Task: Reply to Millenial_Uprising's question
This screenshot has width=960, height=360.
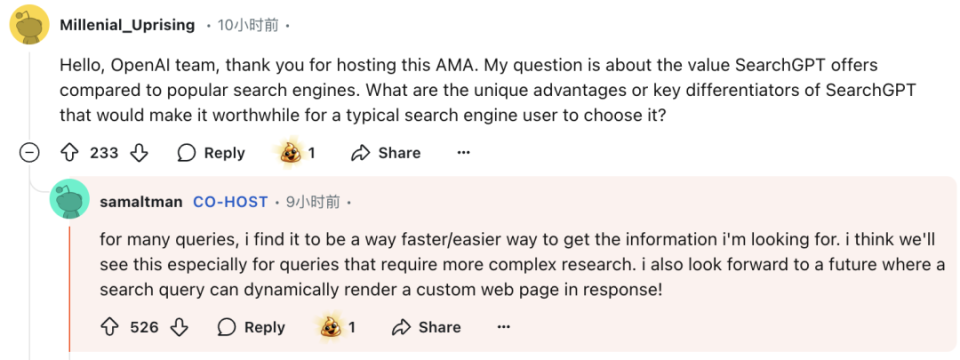Action: (x=211, y=153)
